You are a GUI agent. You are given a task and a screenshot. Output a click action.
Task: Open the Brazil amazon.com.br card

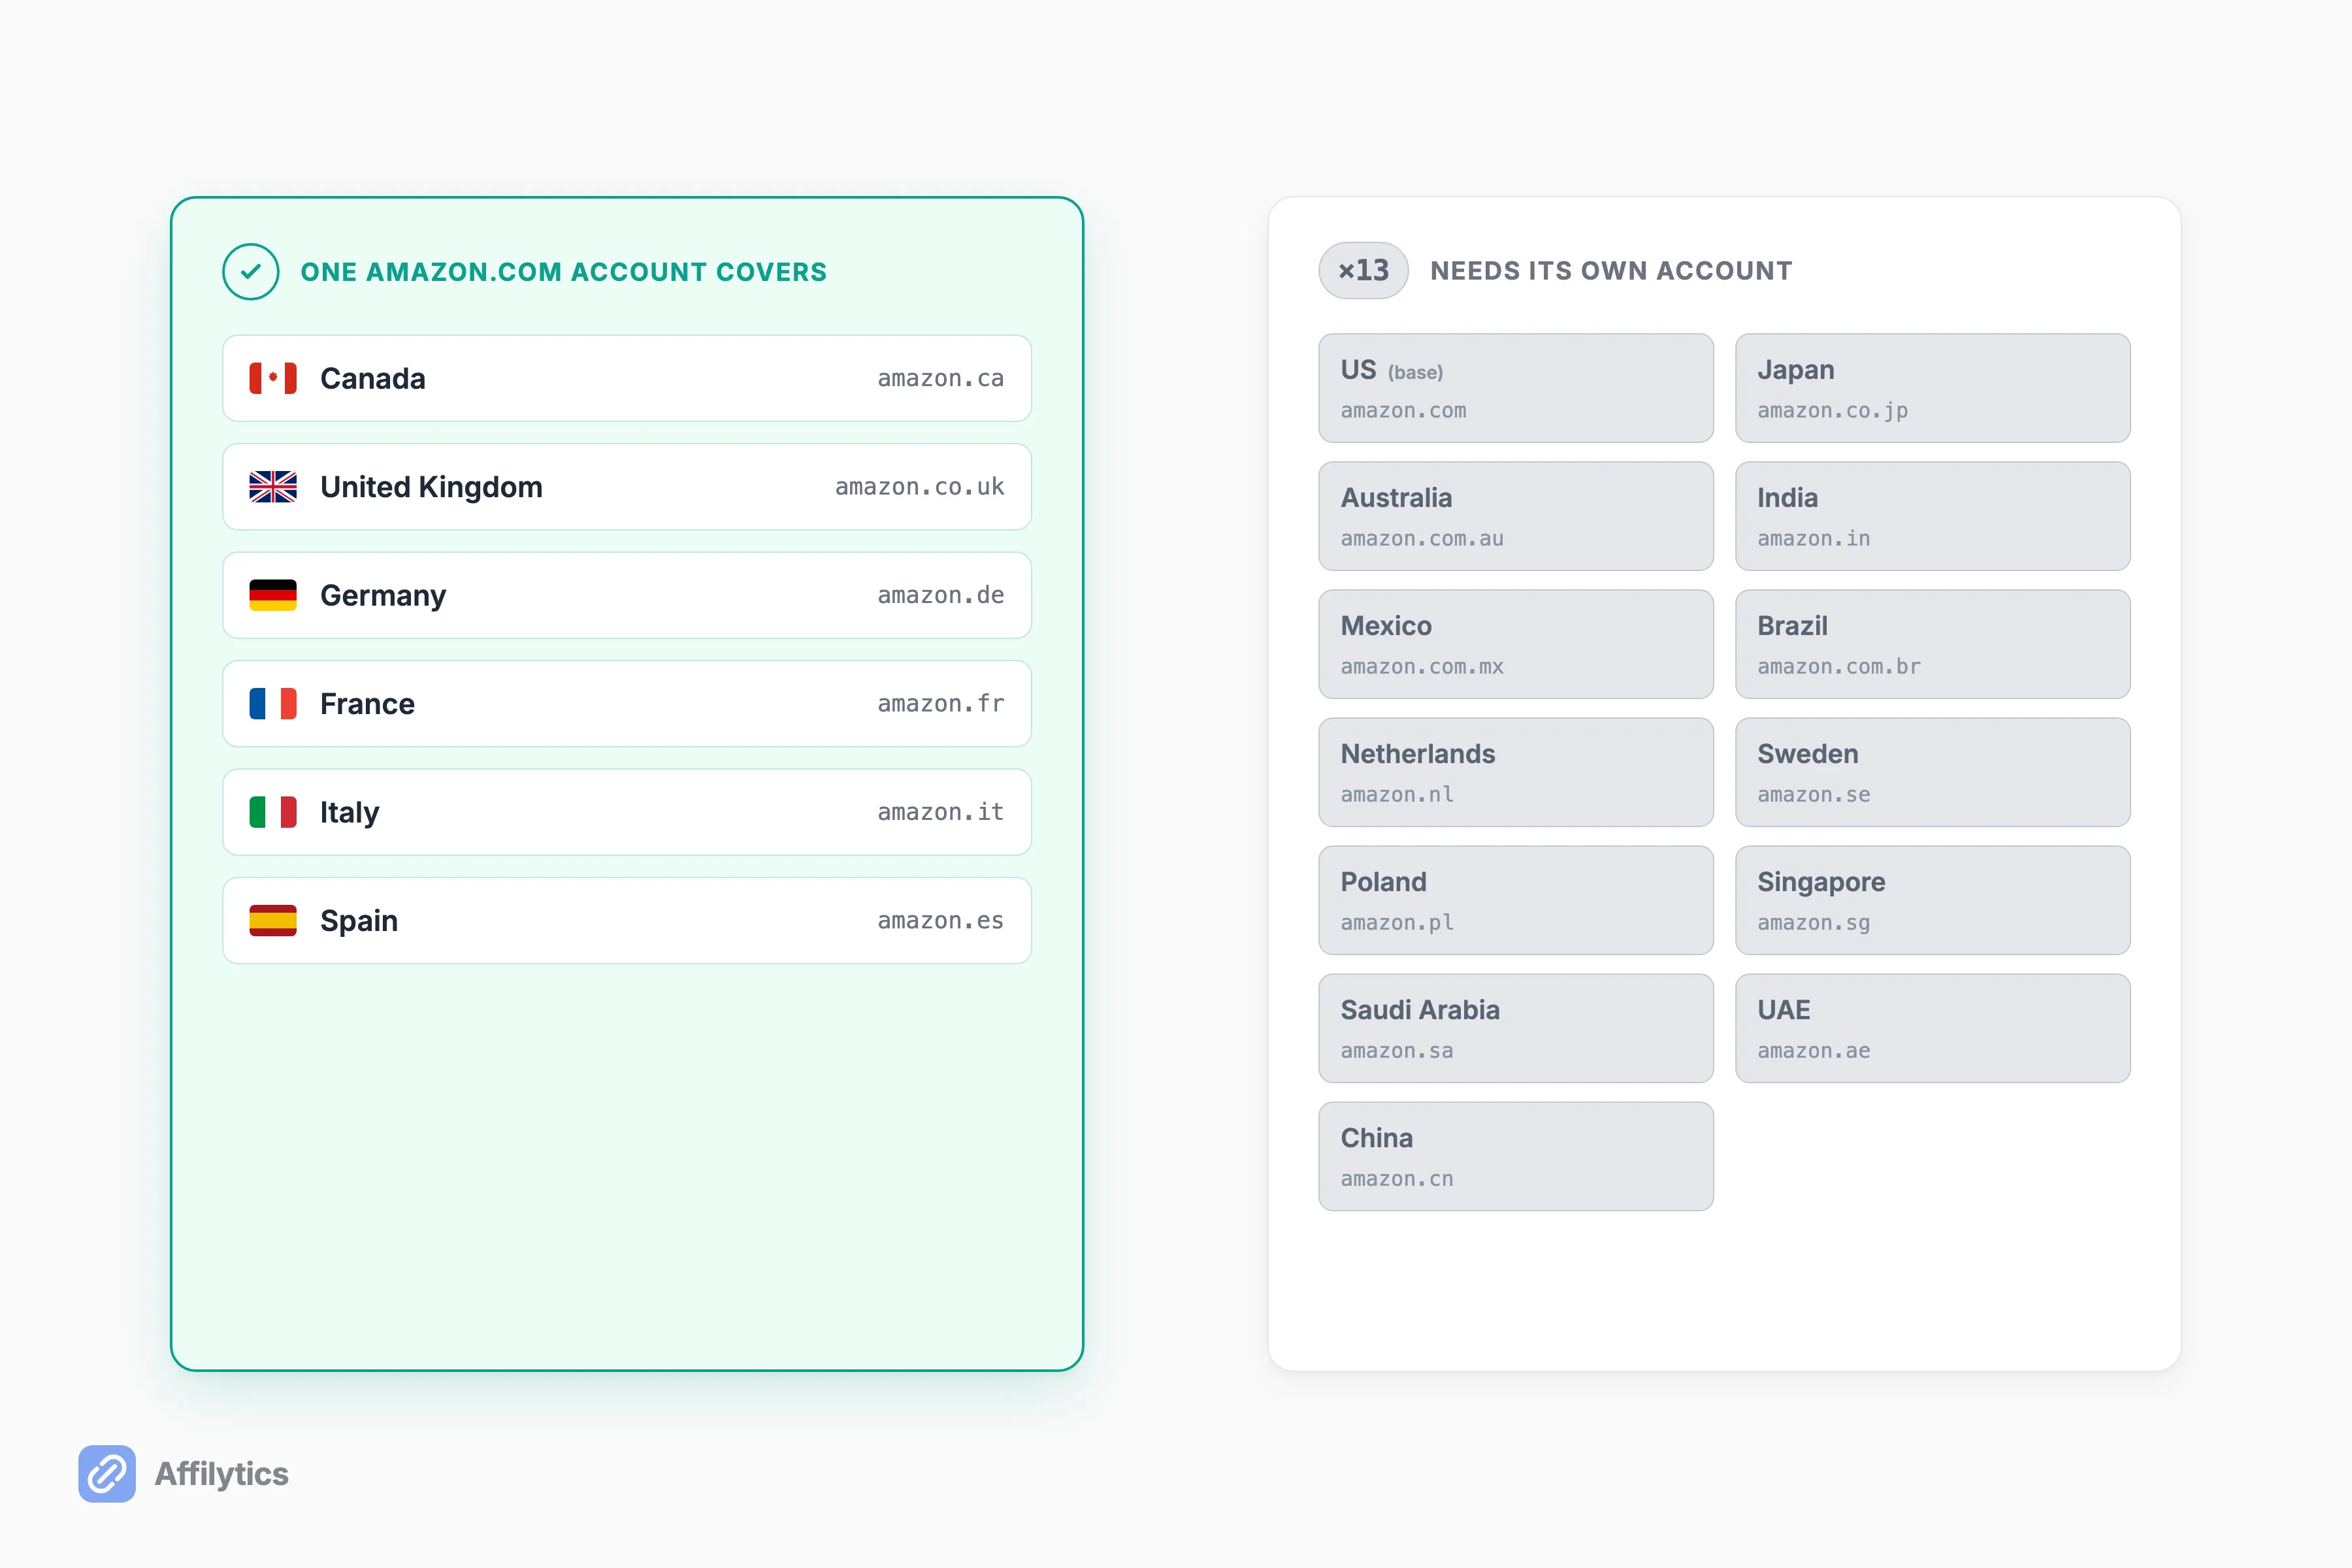(1933, 644)
